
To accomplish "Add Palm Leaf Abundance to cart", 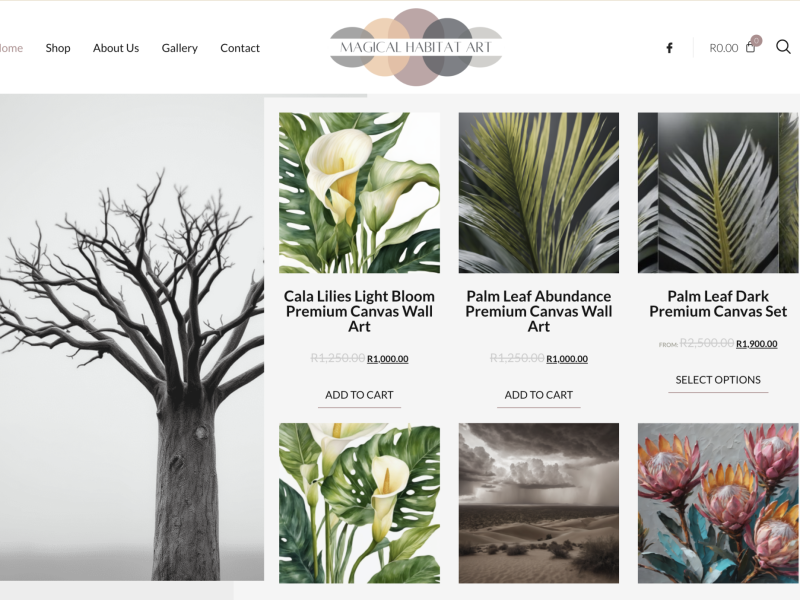I will [x=539, y=395].
